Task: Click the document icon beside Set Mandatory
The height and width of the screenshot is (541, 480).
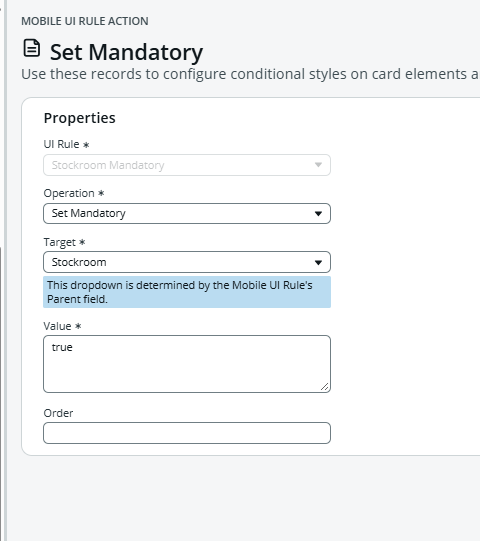Action: point(31,48)
